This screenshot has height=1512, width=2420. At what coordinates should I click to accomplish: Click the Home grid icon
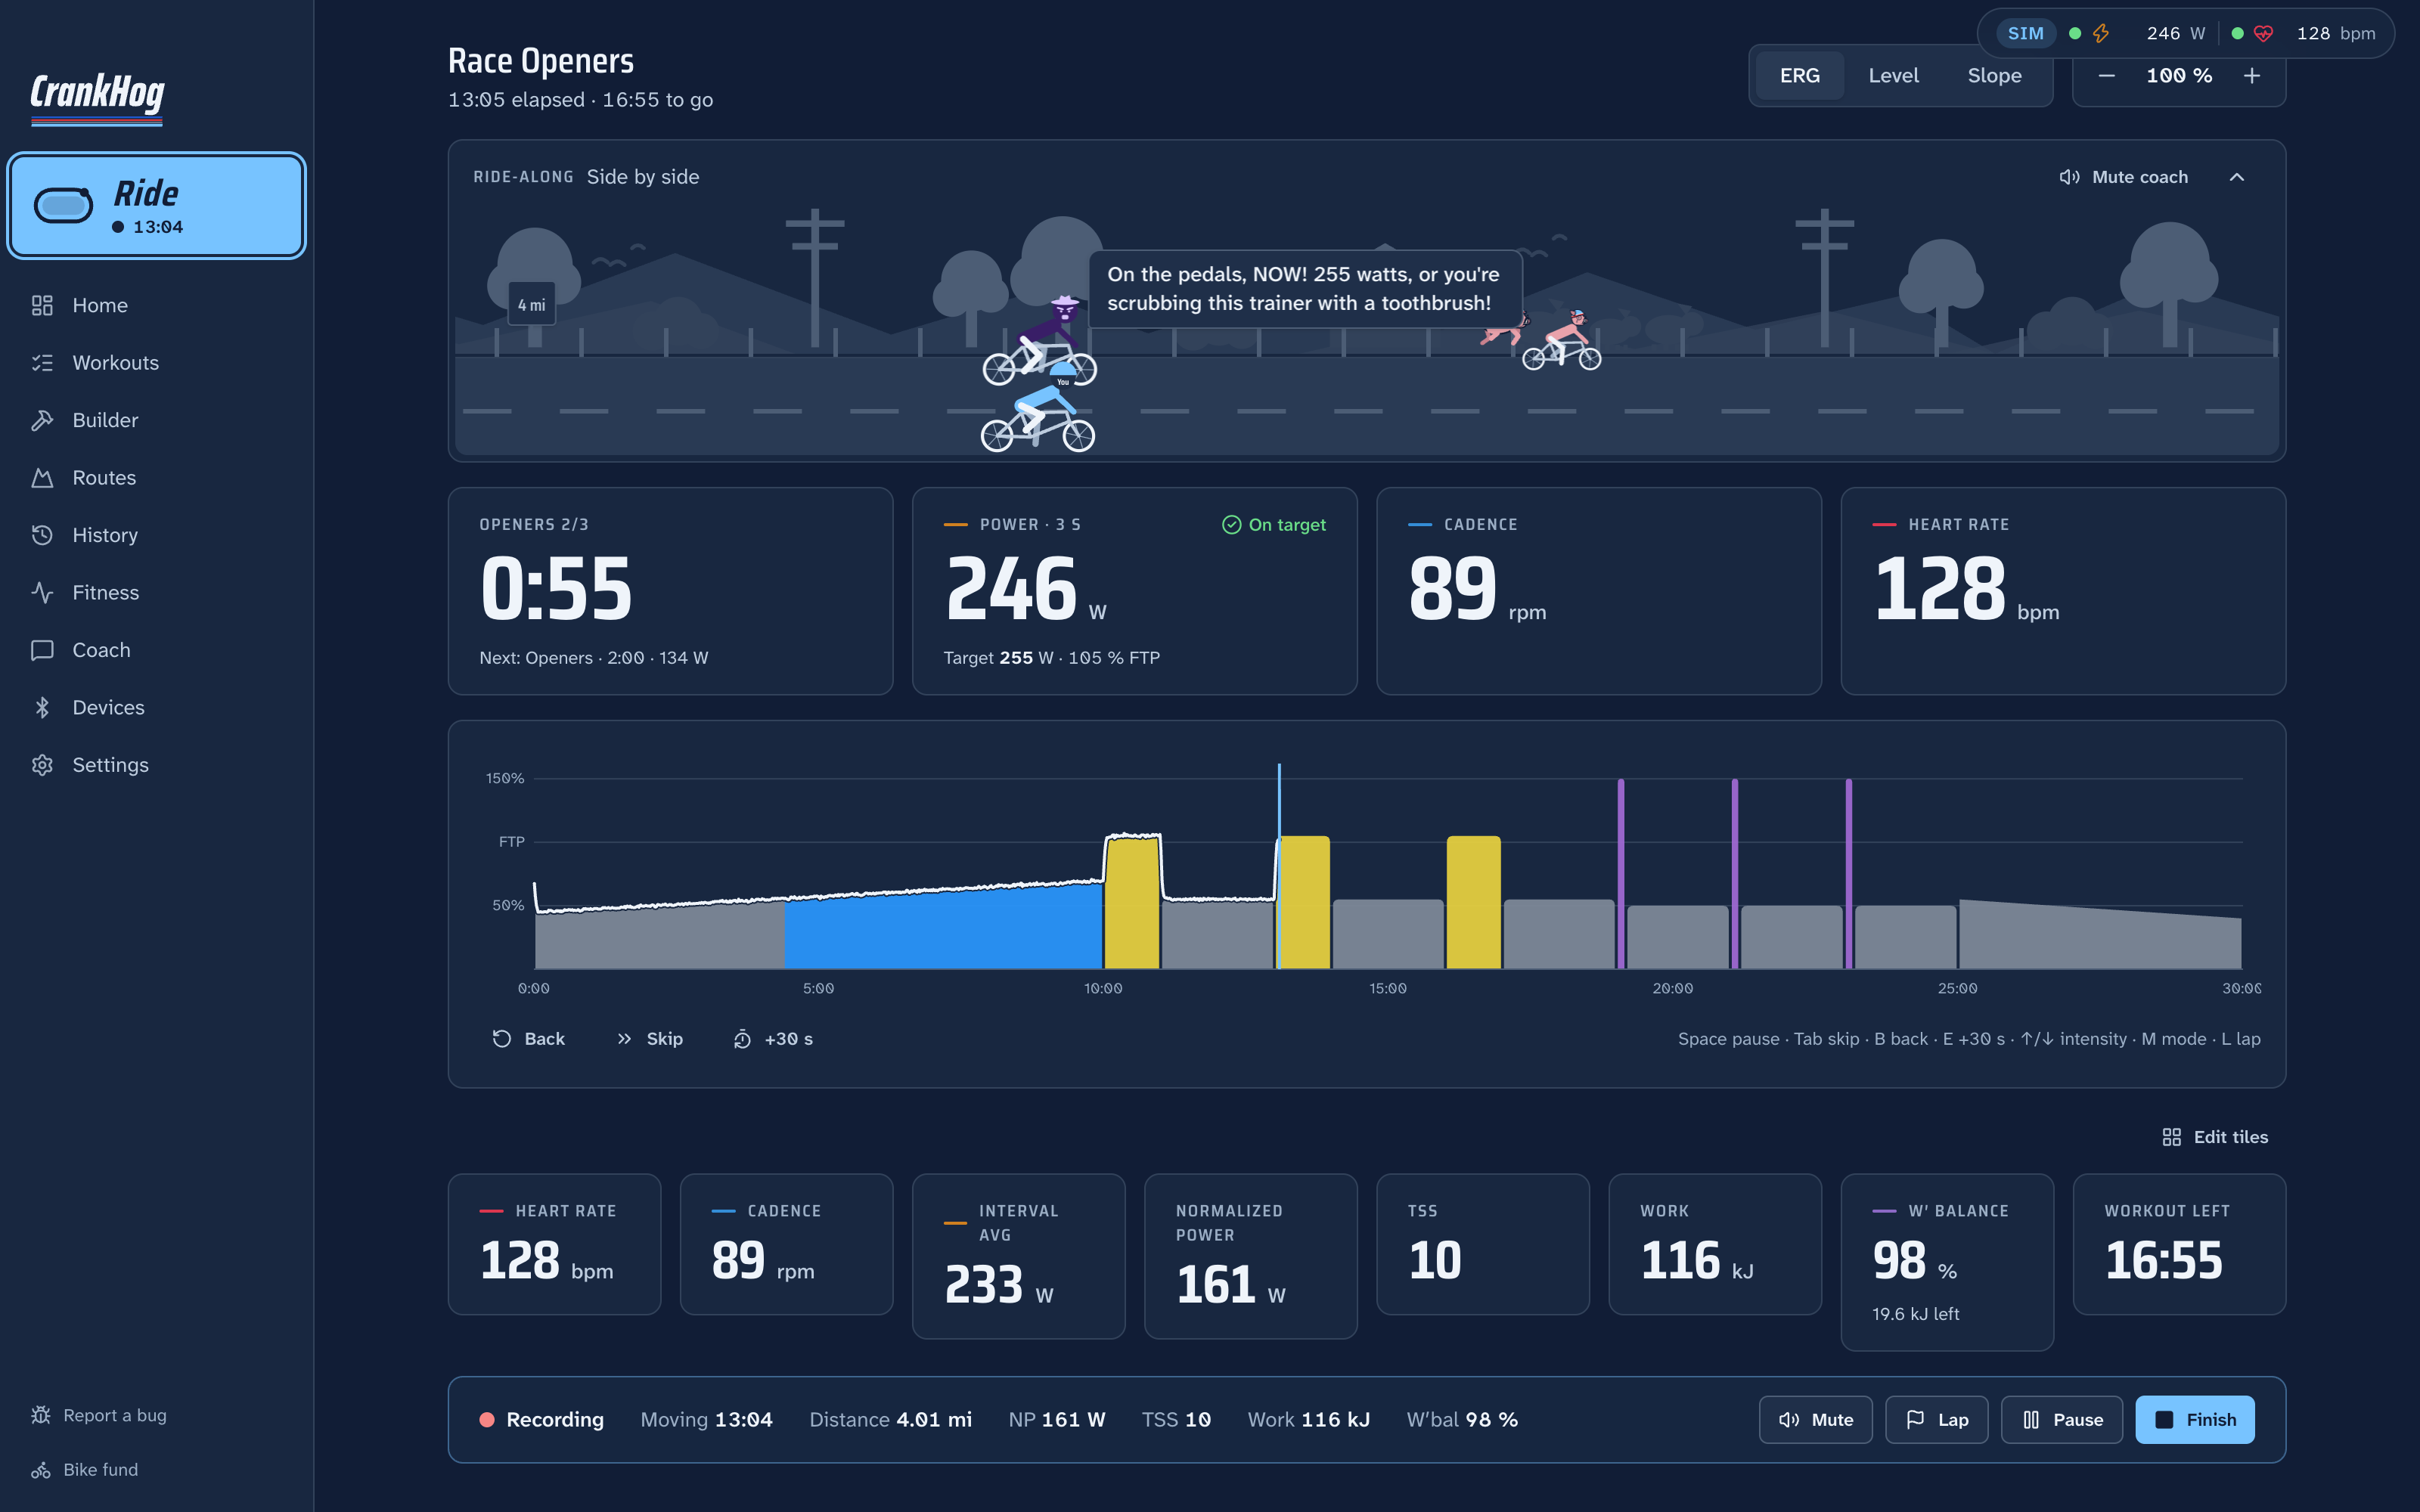click(x=42, y=305)
